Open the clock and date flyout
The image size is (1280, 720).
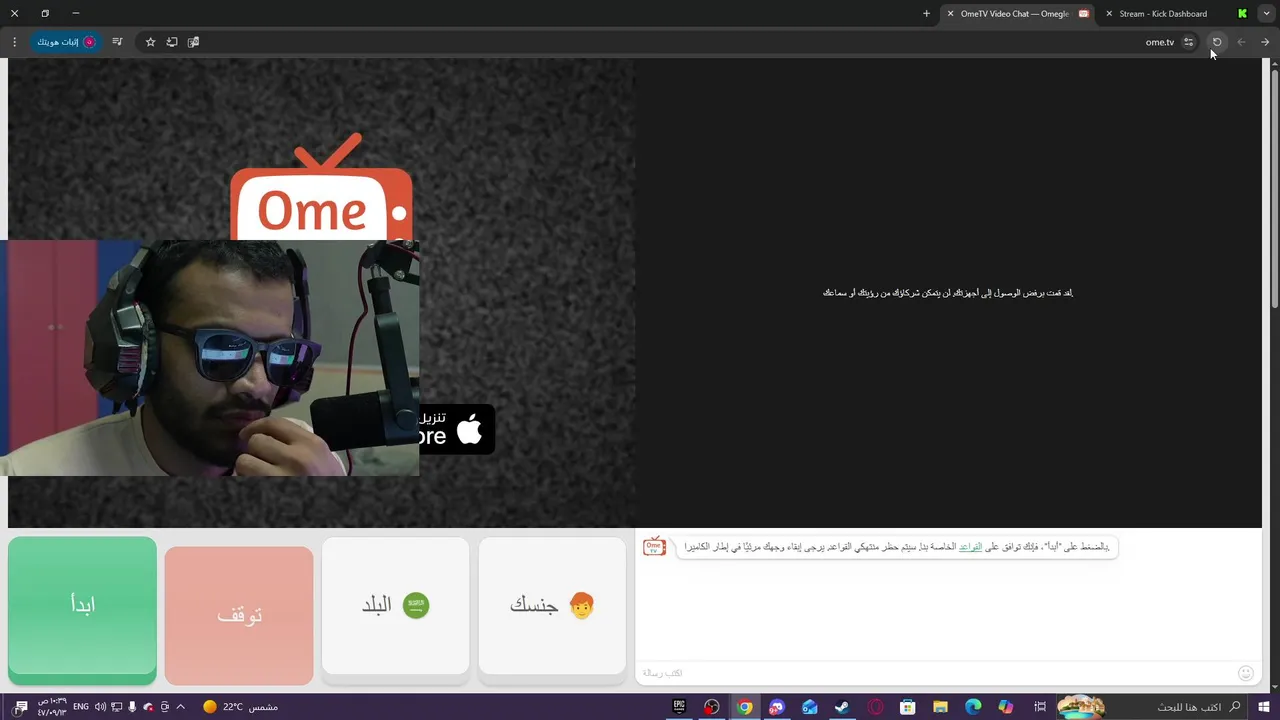click(52, 707)
